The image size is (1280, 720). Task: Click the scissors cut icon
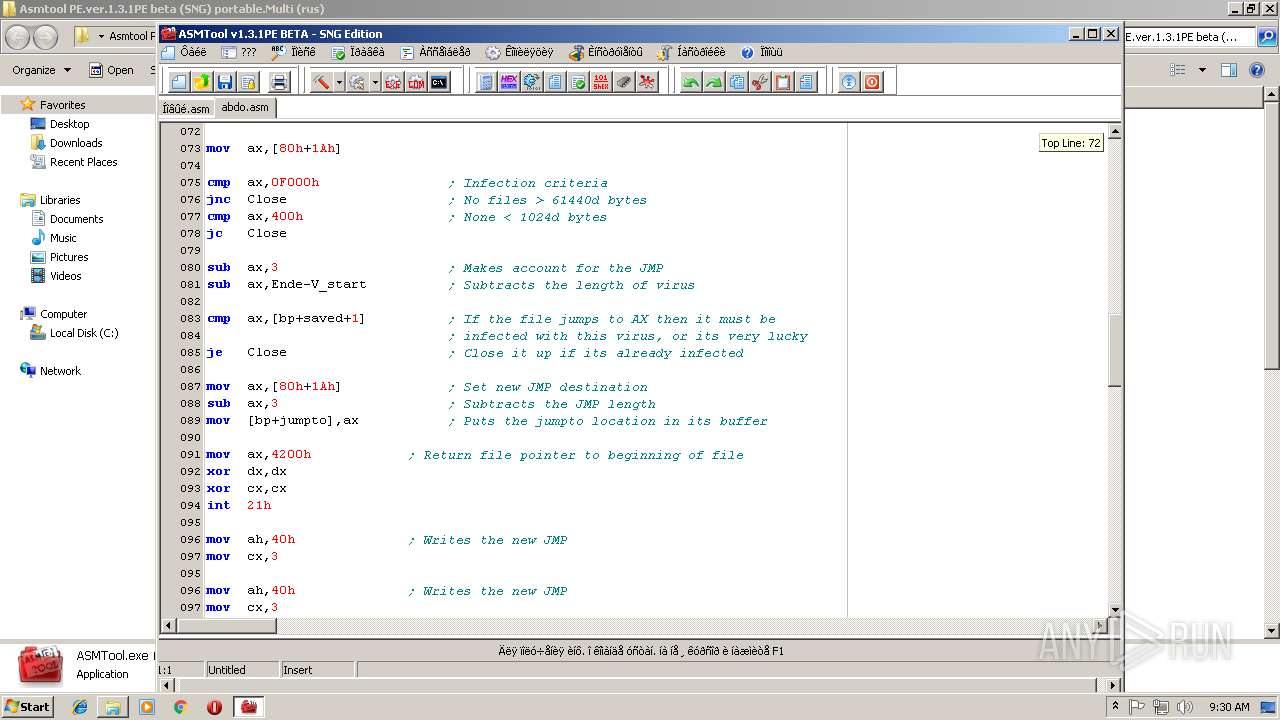click(x=760, y=82)
